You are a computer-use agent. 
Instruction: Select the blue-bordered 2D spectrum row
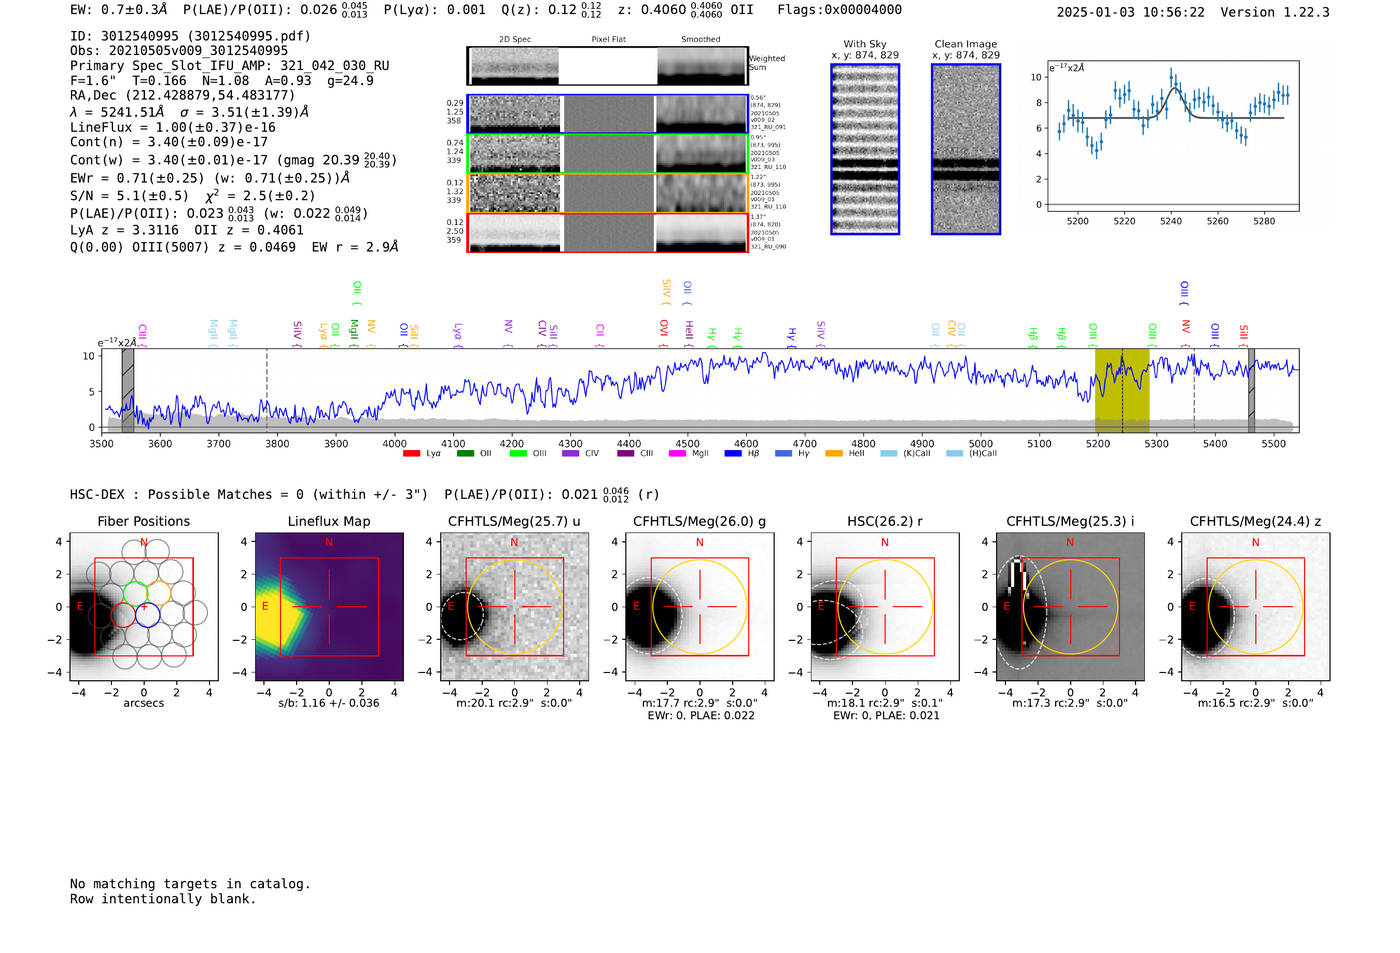coord(607,114)
